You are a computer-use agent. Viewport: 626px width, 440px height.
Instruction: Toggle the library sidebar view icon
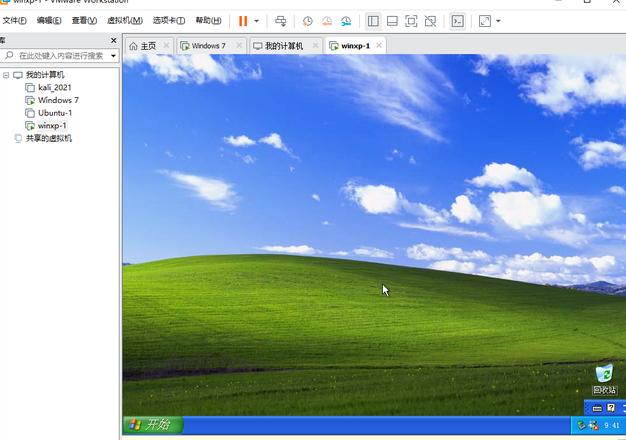[x=373, y=21]
